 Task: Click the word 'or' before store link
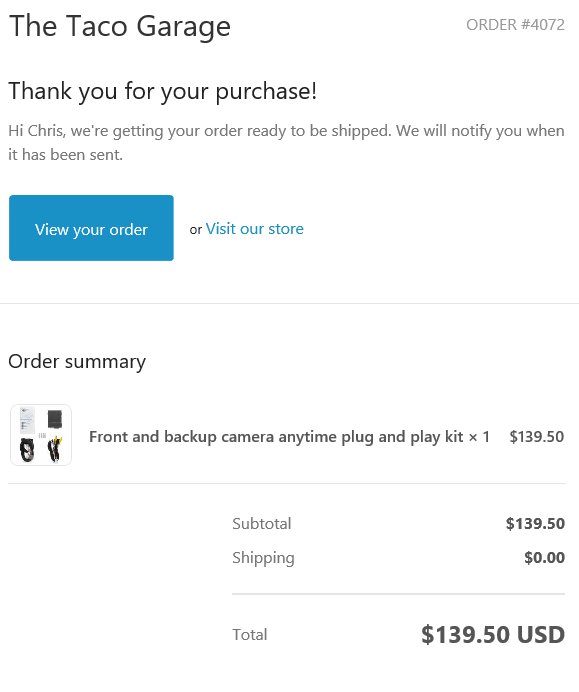[196, 229]
